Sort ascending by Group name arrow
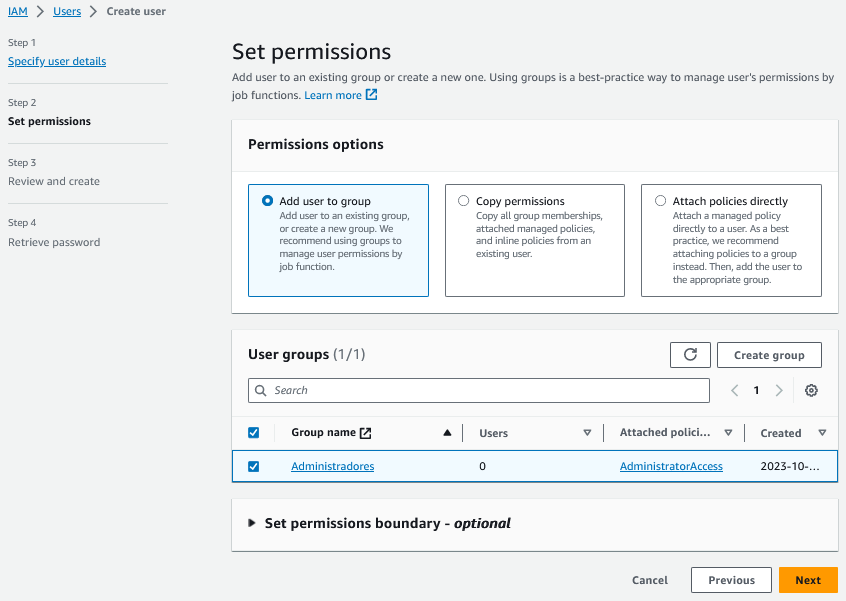 click(447, 433)
